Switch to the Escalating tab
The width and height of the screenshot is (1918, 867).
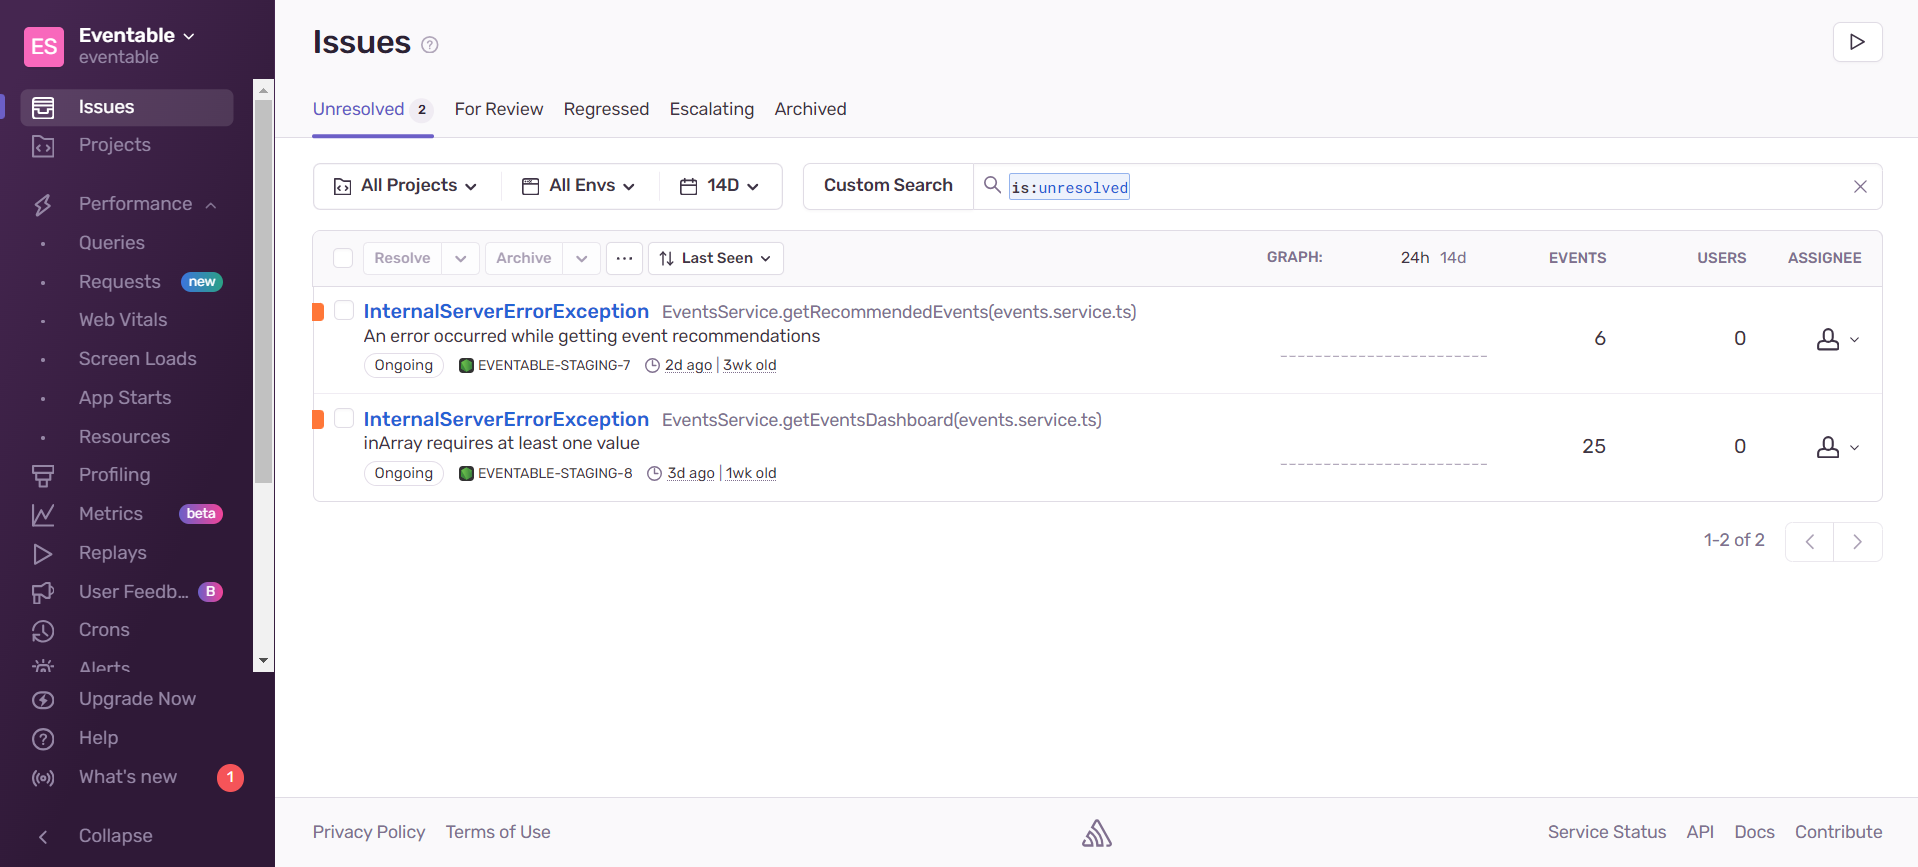point(712,109)
